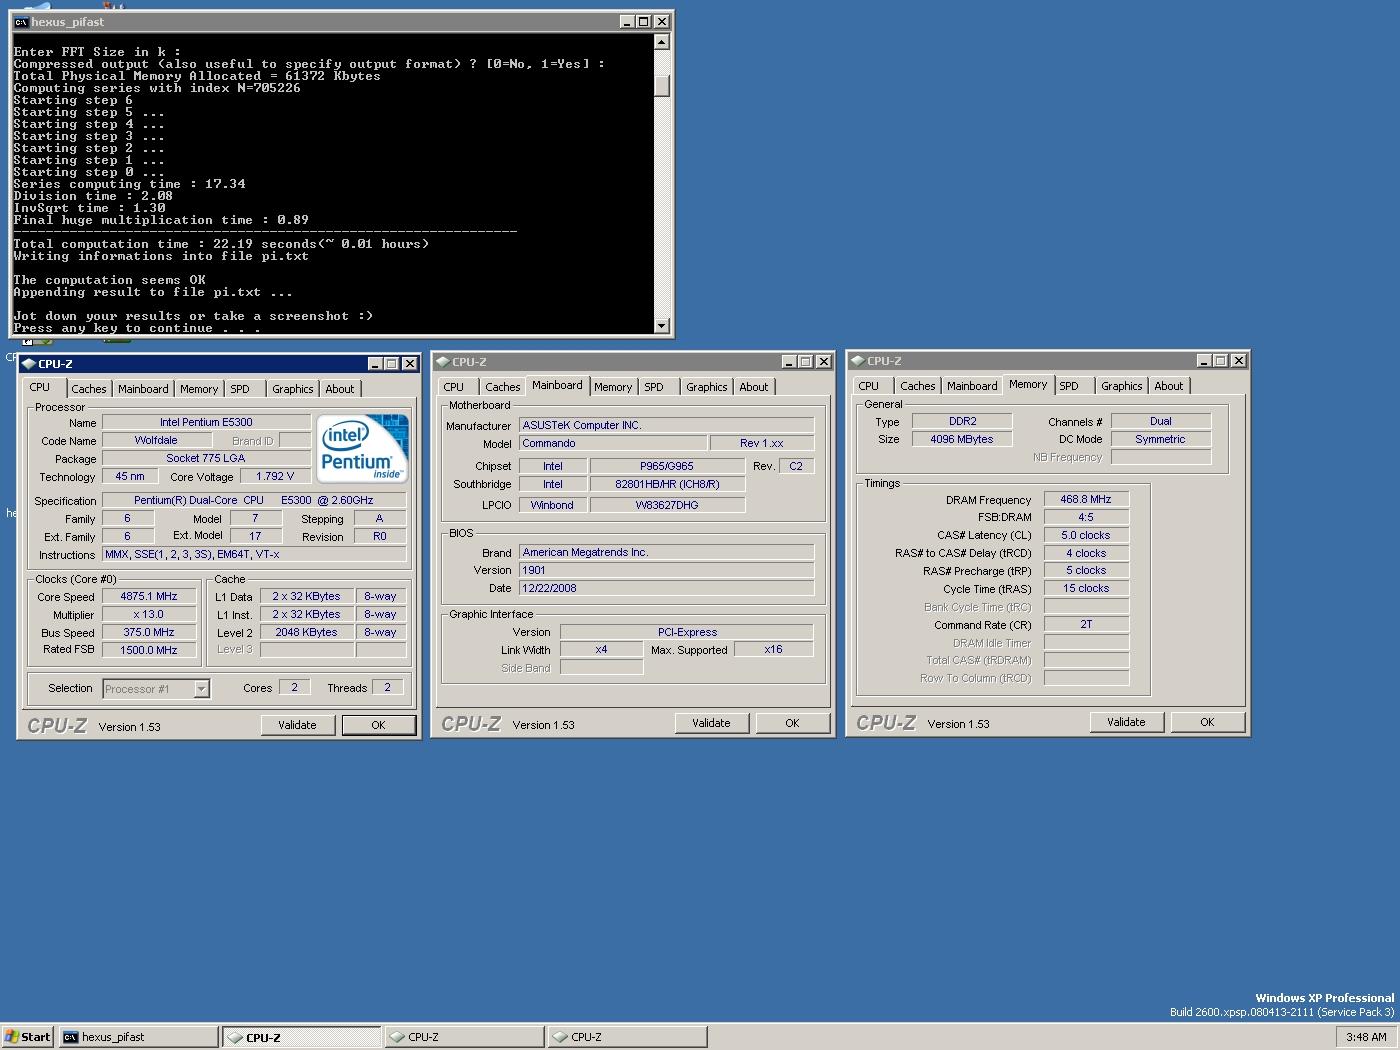Click OK in the CPU tab window
This screenshot has height=1050, width=1400.
[x=378, y=726]
